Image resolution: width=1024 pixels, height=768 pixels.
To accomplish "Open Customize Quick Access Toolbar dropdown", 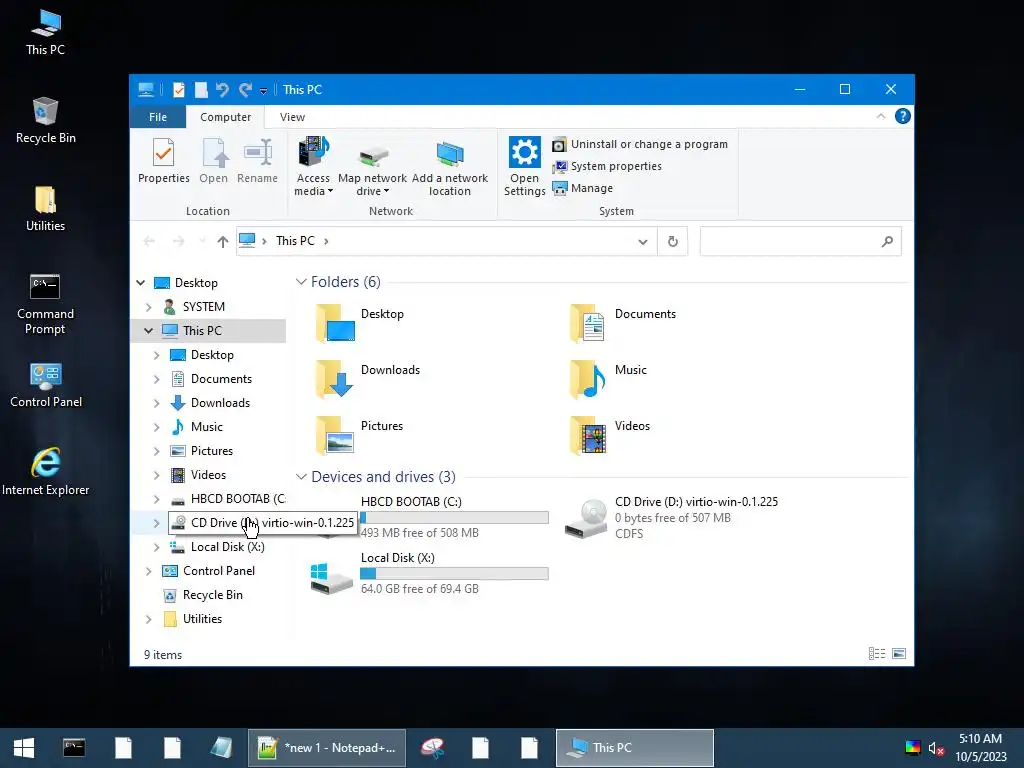I will point(263,91).
